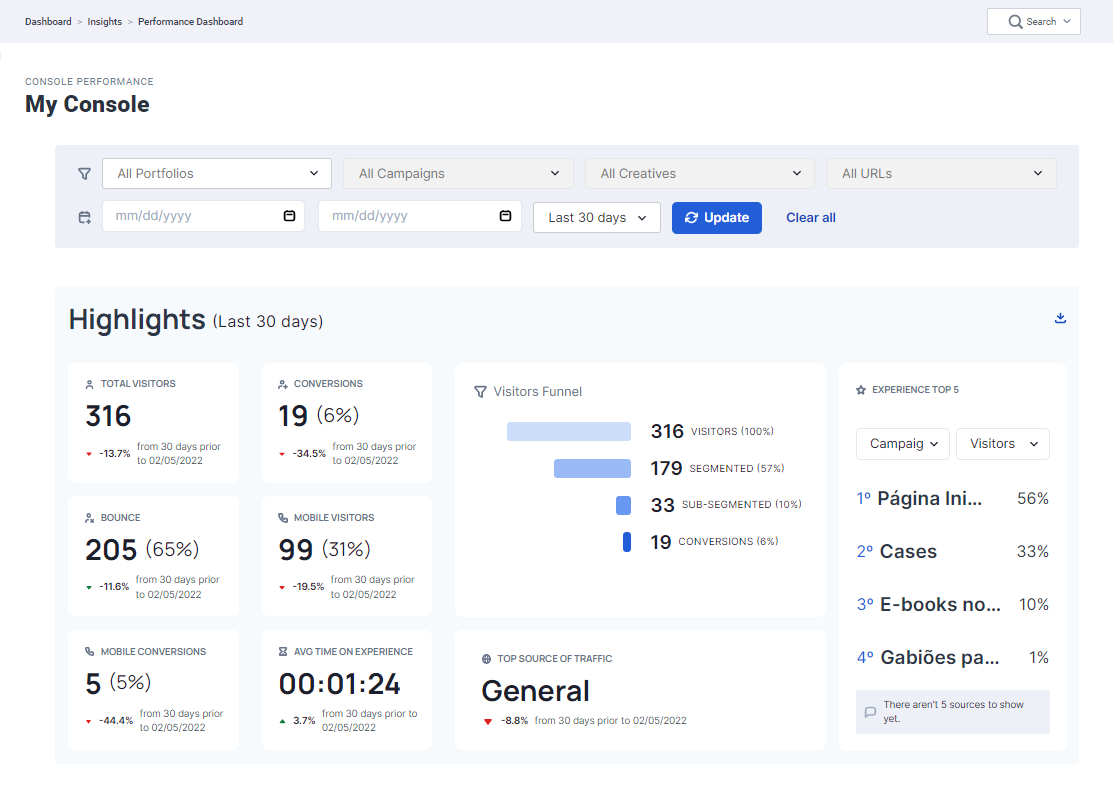Image resolution: width=1113 pixels, height=807 pixels.
Task: Click the Bounce user icon
Action: coord(89,518)
